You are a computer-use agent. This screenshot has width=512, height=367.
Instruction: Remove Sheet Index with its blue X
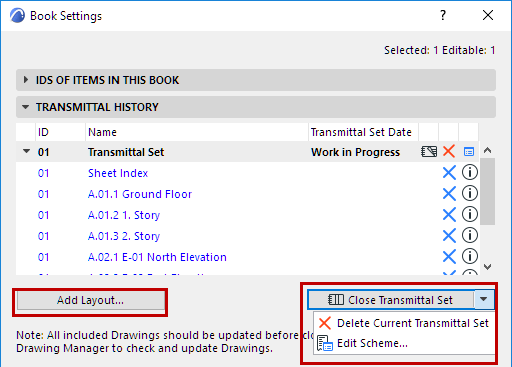point(449,173)
